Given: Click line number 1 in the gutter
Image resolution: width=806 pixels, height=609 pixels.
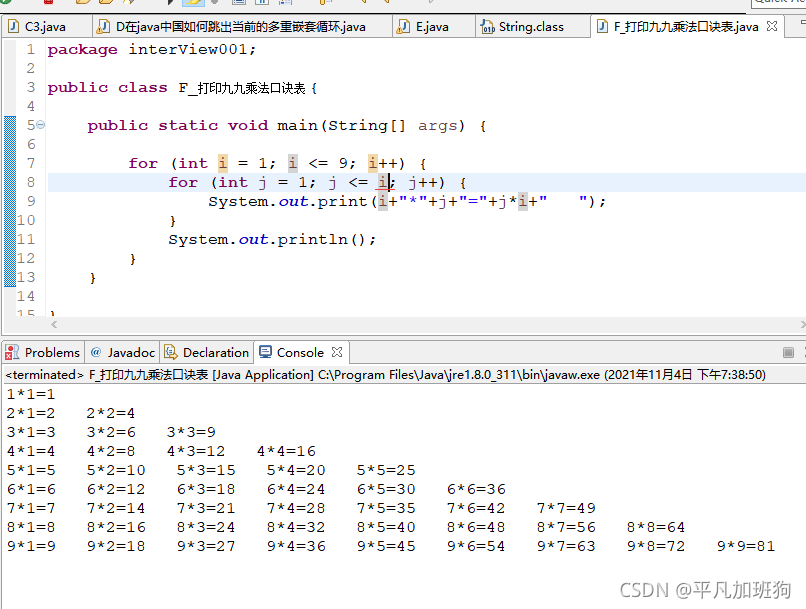Looking at the screenshot, I should [x=31, y=49].
